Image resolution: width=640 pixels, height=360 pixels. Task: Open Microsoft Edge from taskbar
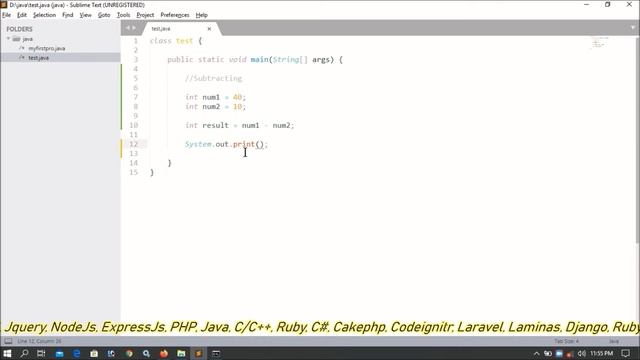click(76, 353)
